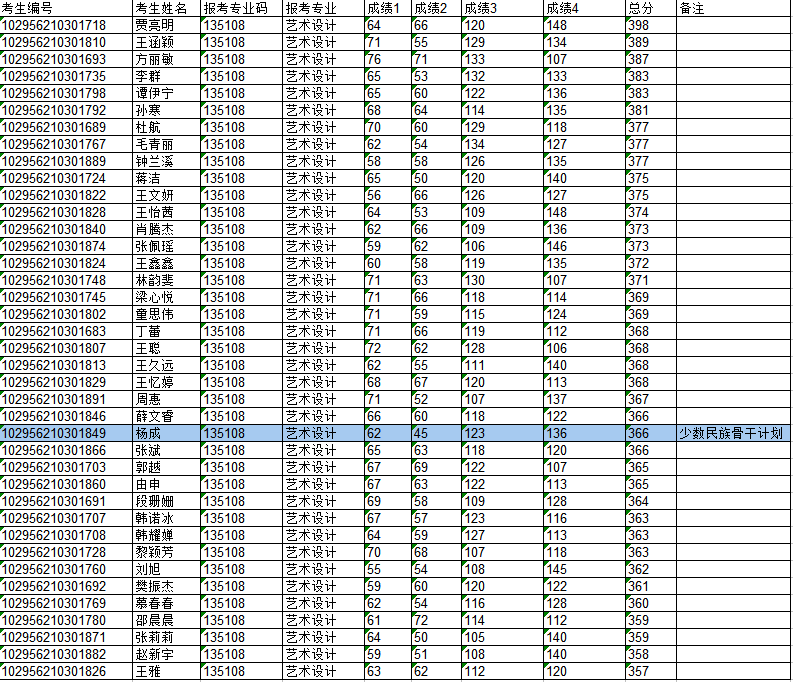The height and width of the screenshot is (682, 793).
Task: Click the total score cell 357
Action: [650, 671]
